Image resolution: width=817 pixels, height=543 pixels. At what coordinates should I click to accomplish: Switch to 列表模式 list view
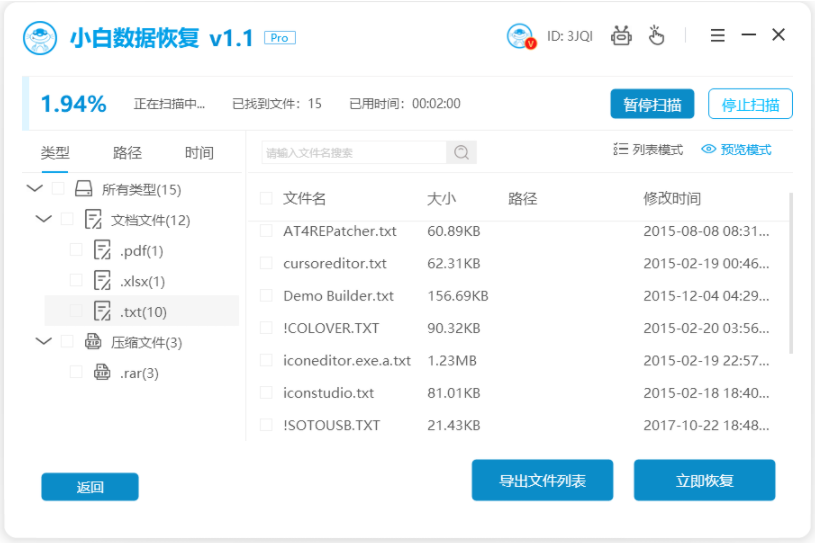click(647, 150)
